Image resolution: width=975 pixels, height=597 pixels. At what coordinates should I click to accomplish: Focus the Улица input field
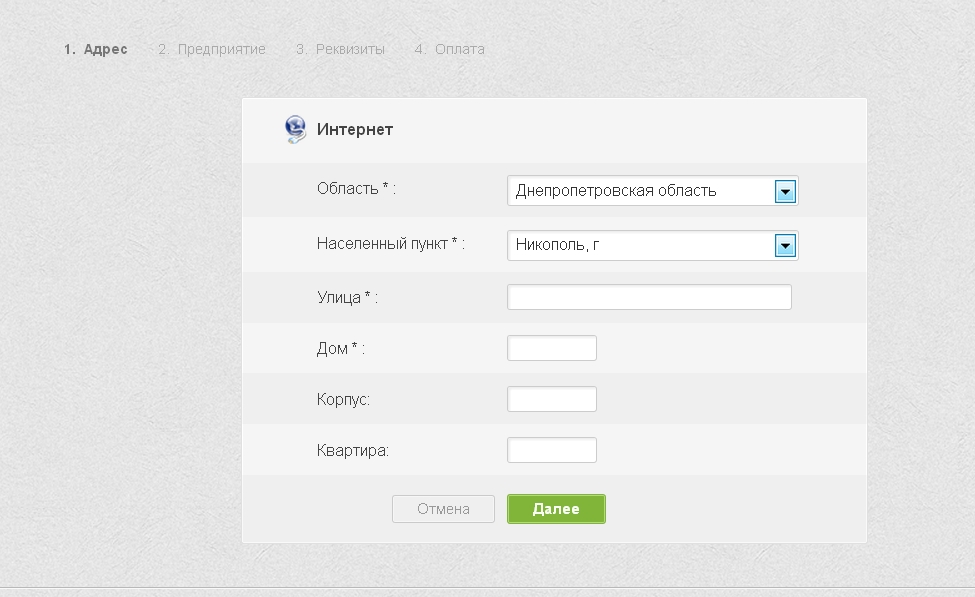tap(649, 297)
